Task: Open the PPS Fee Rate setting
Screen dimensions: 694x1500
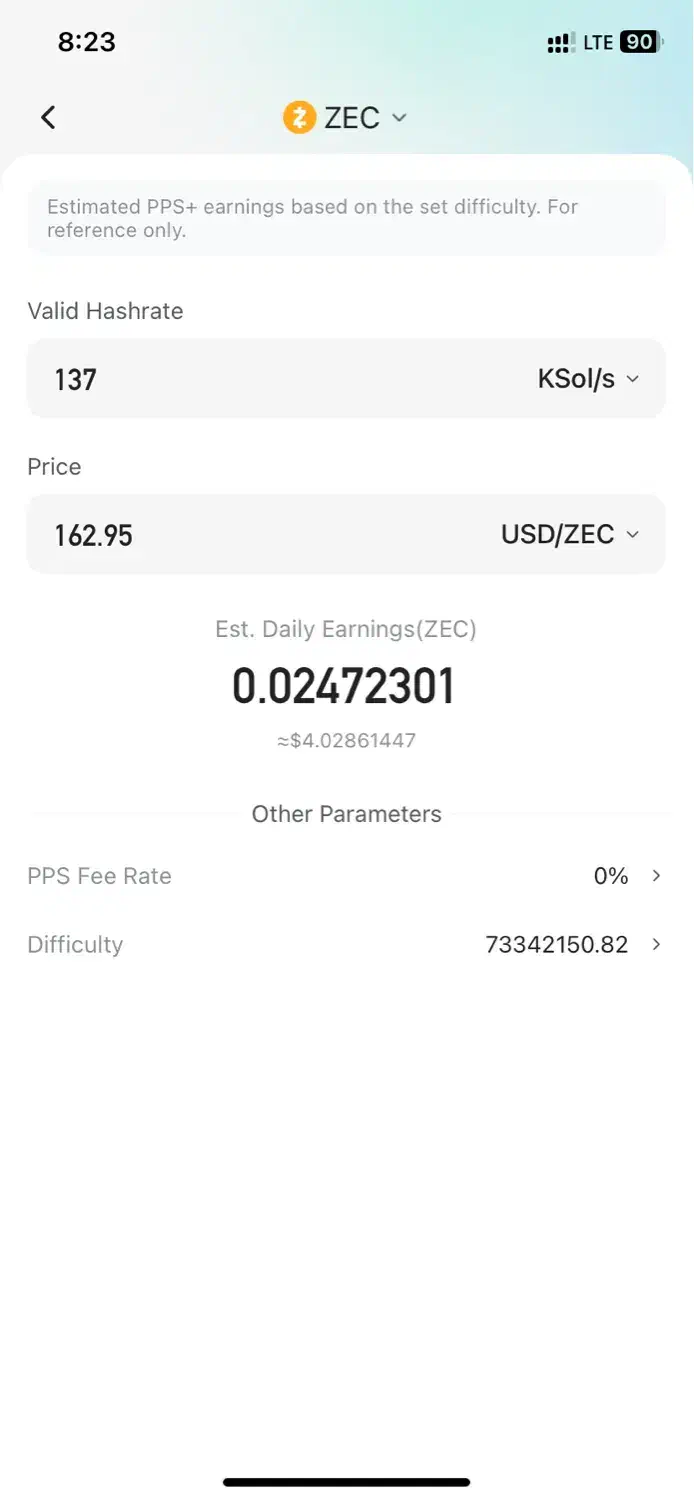Action: tap(100, 876)
